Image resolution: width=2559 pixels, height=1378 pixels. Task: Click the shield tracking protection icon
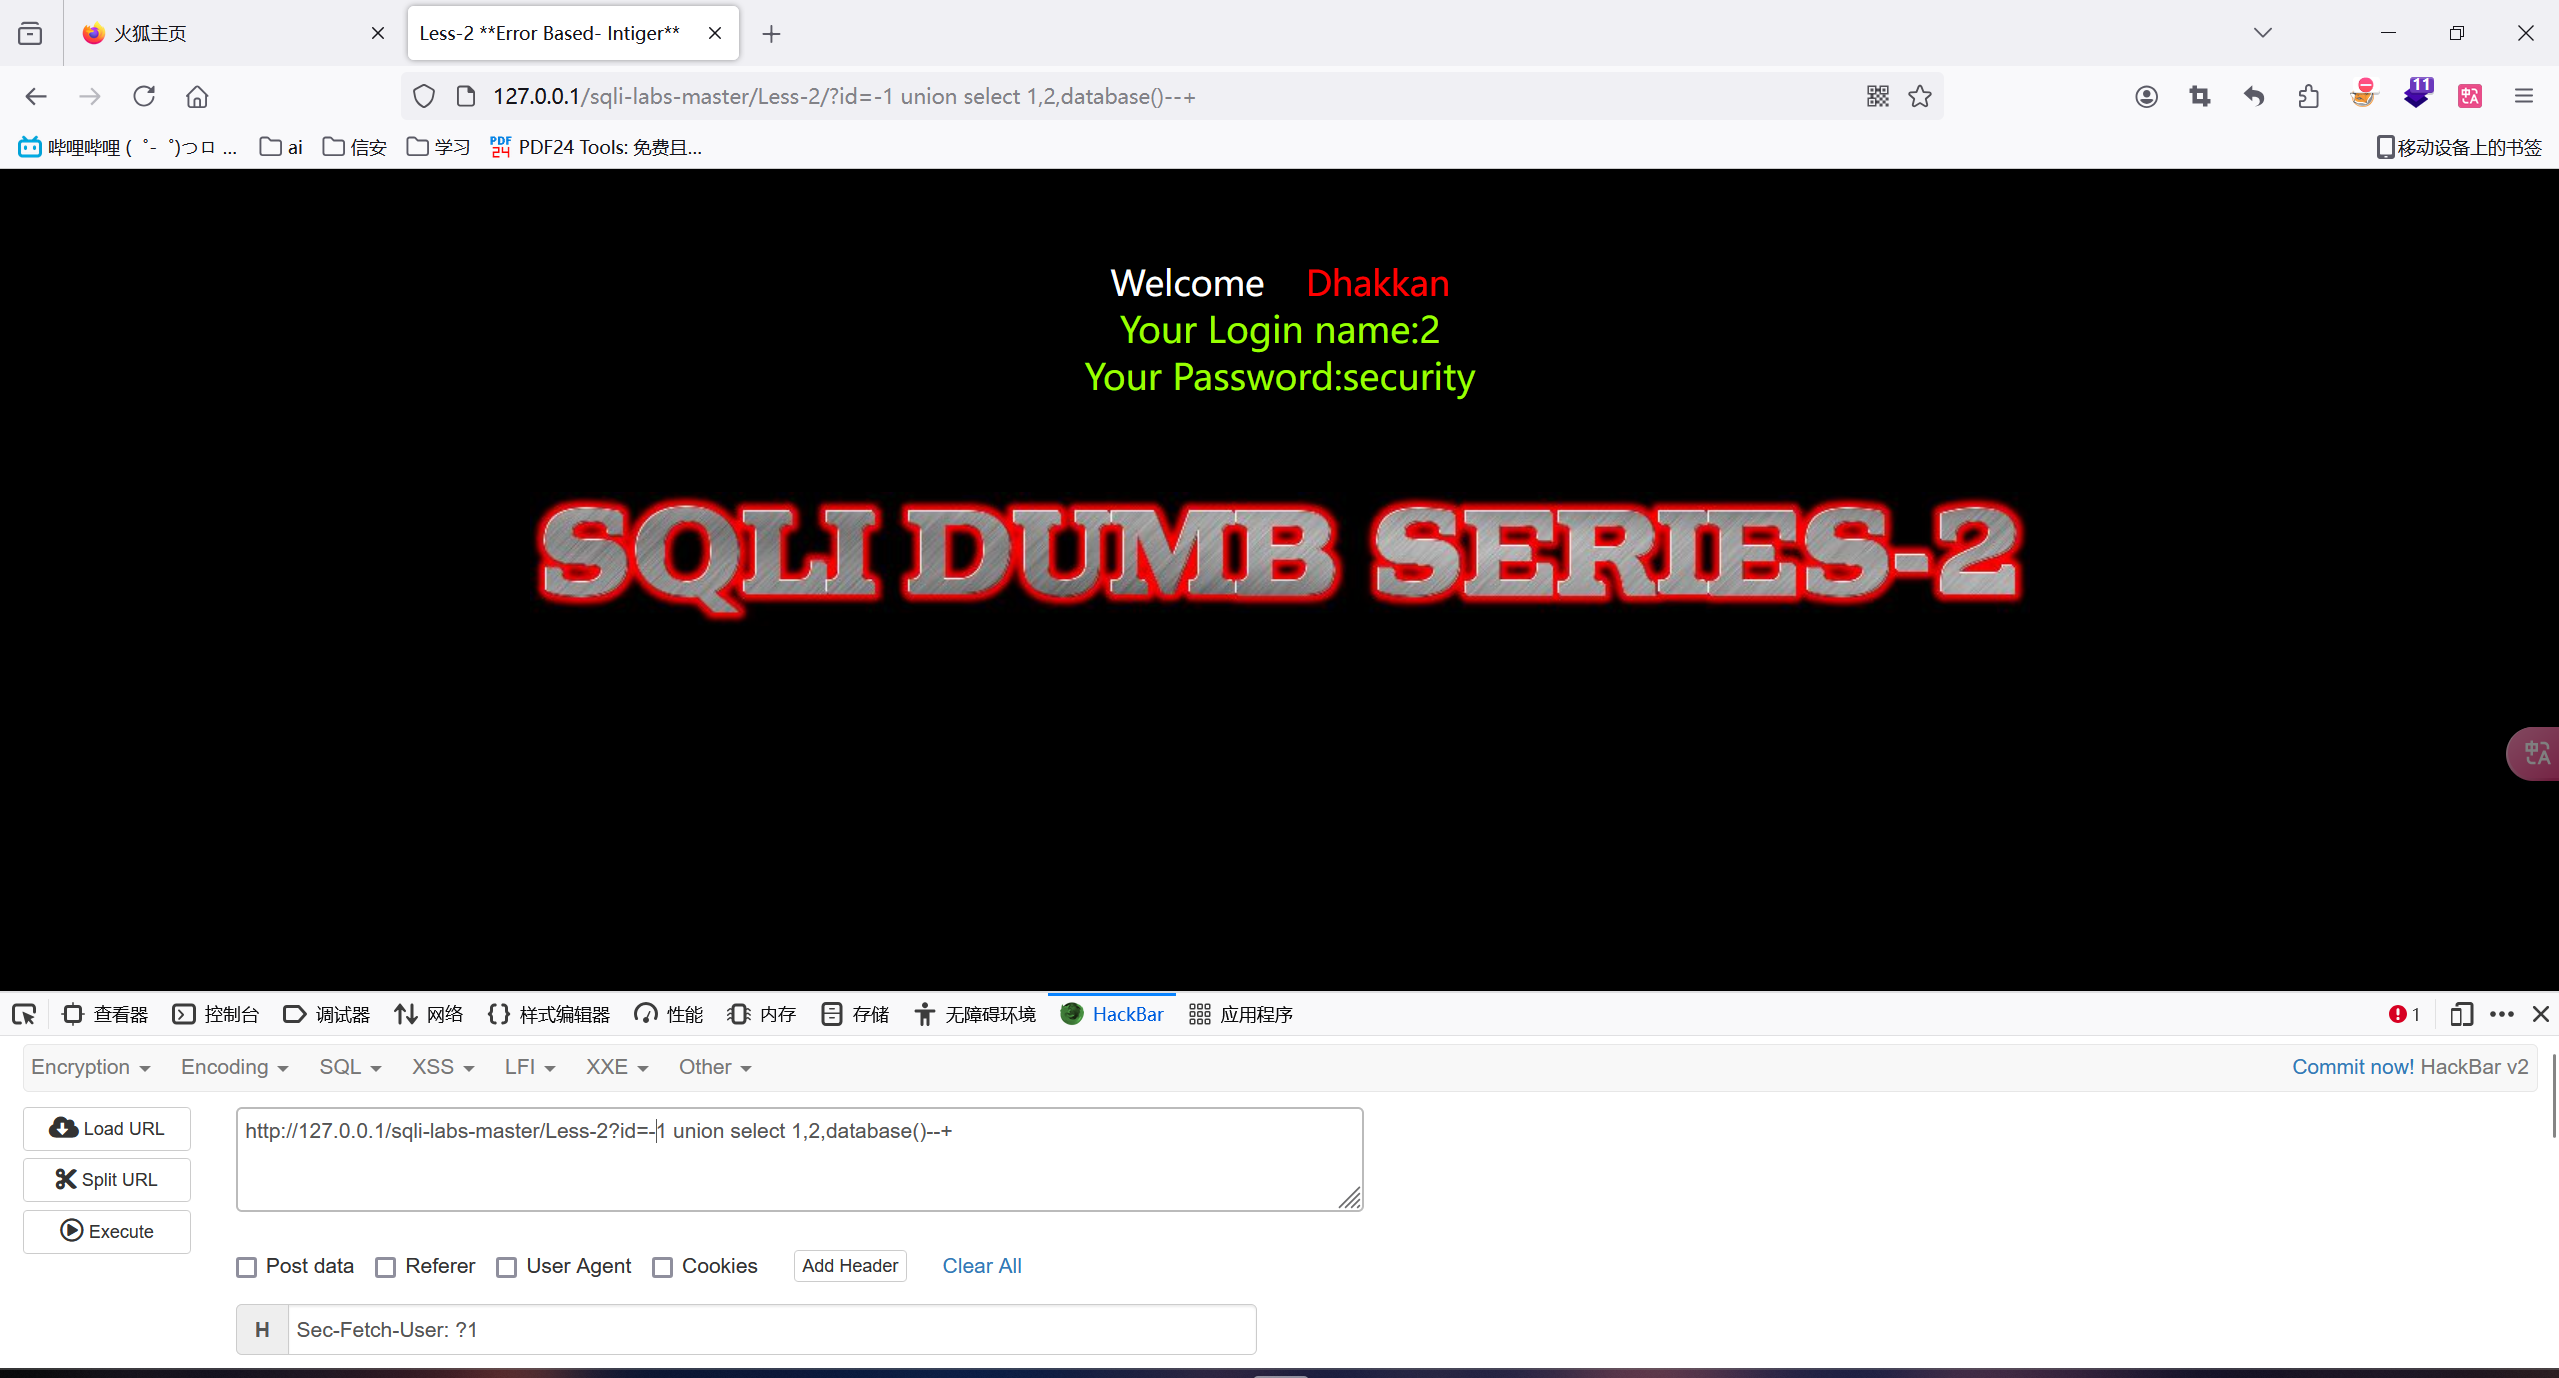424,96
